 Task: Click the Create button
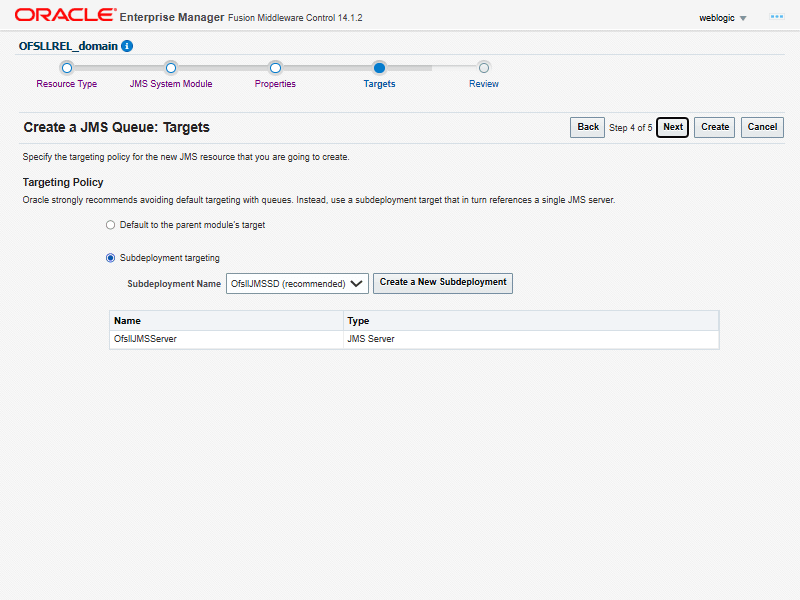pos(714,127)
